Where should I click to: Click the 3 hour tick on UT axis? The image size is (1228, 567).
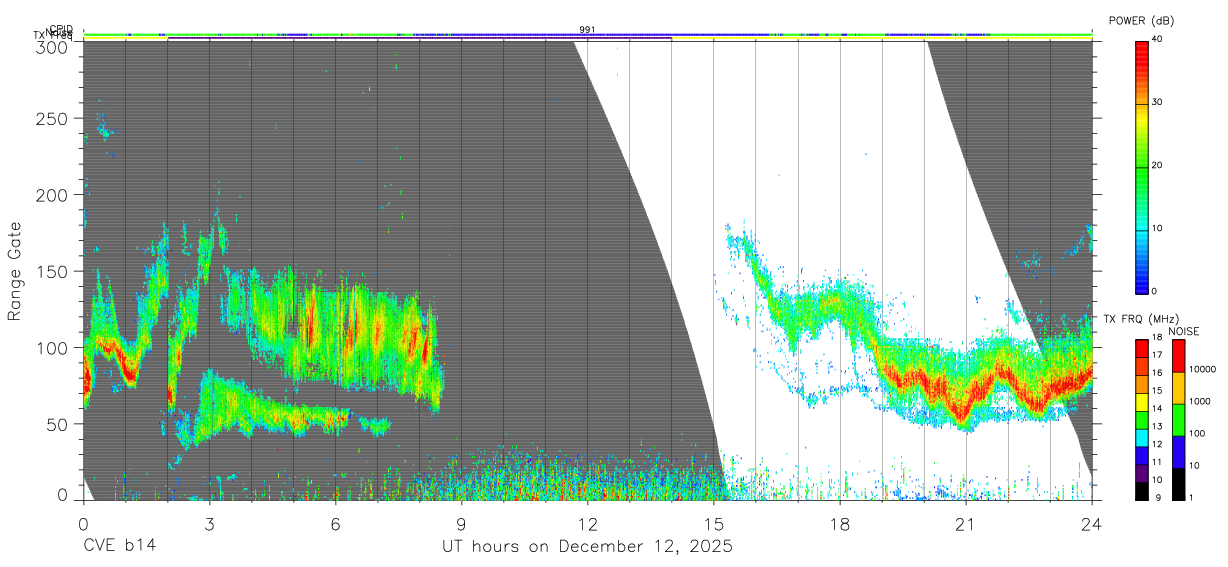(x=209, y=523)
